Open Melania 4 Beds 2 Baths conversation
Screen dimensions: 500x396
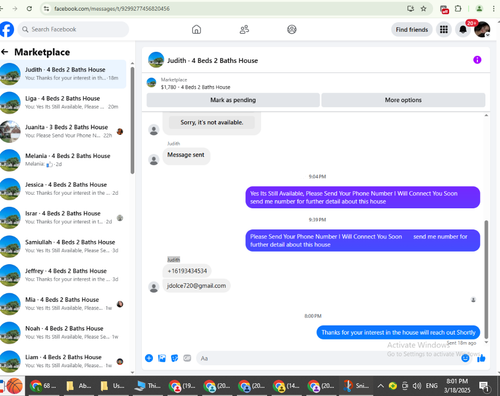(x=63, y=160)
